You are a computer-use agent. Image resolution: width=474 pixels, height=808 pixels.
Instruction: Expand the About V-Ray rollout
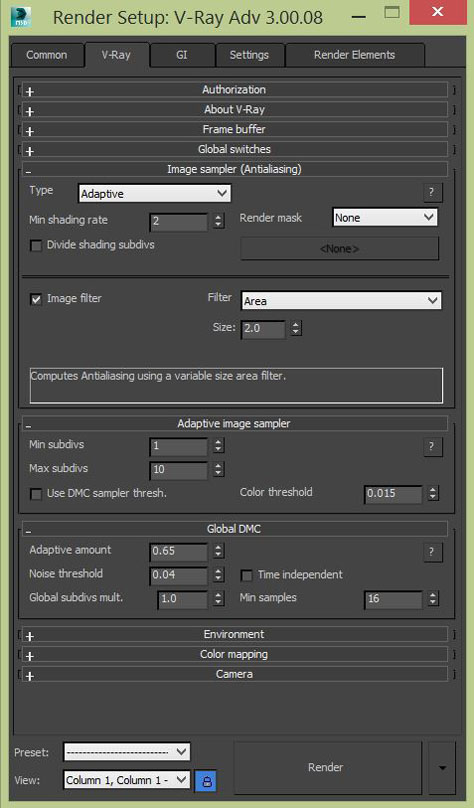(234, 109)
